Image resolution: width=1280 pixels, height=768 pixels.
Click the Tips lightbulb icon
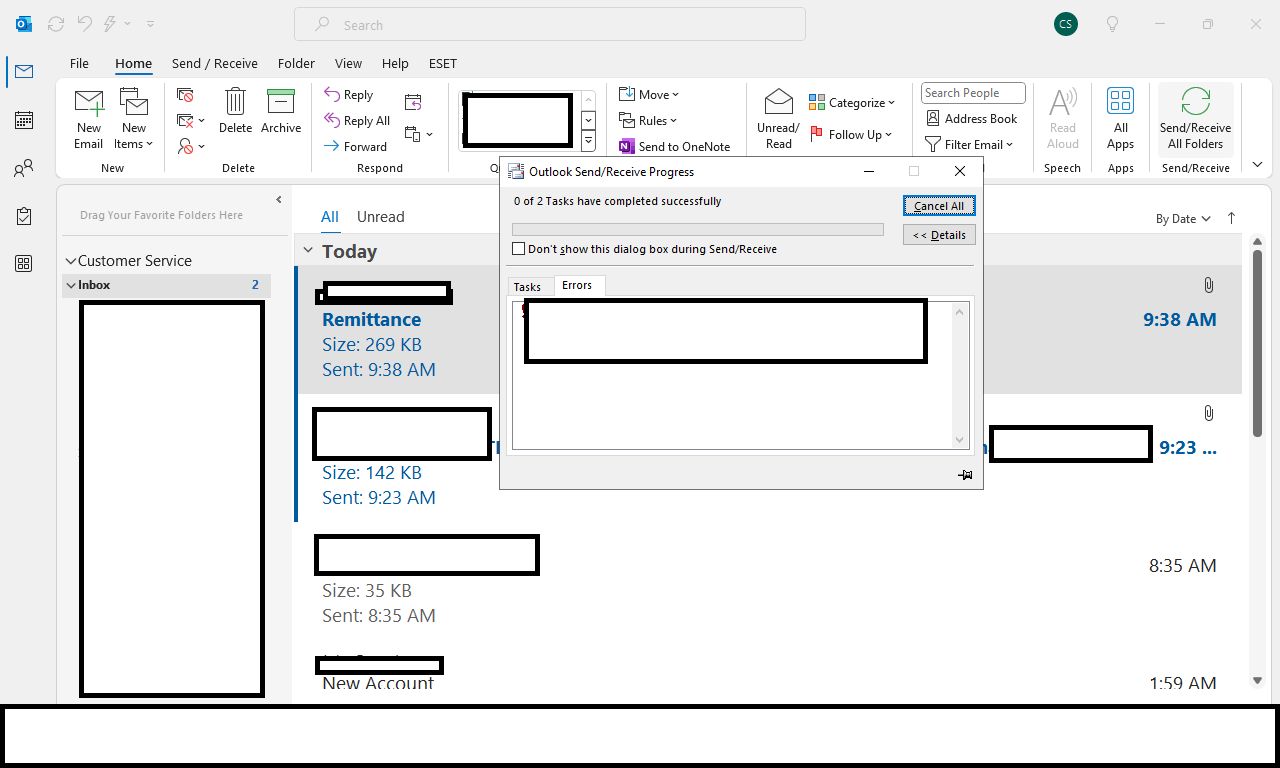point(1112,24)
